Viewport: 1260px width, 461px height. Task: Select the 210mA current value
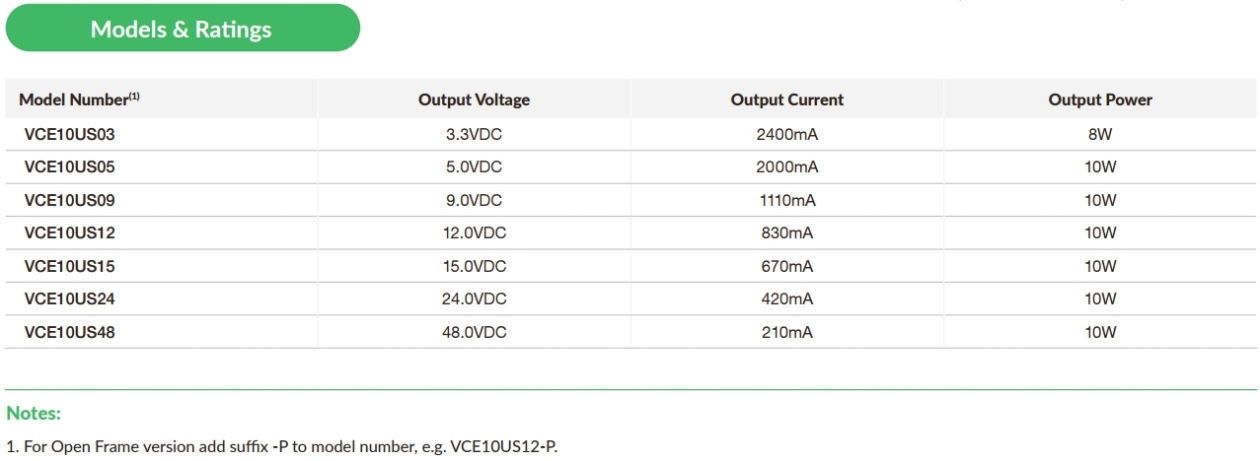(787, 332)
